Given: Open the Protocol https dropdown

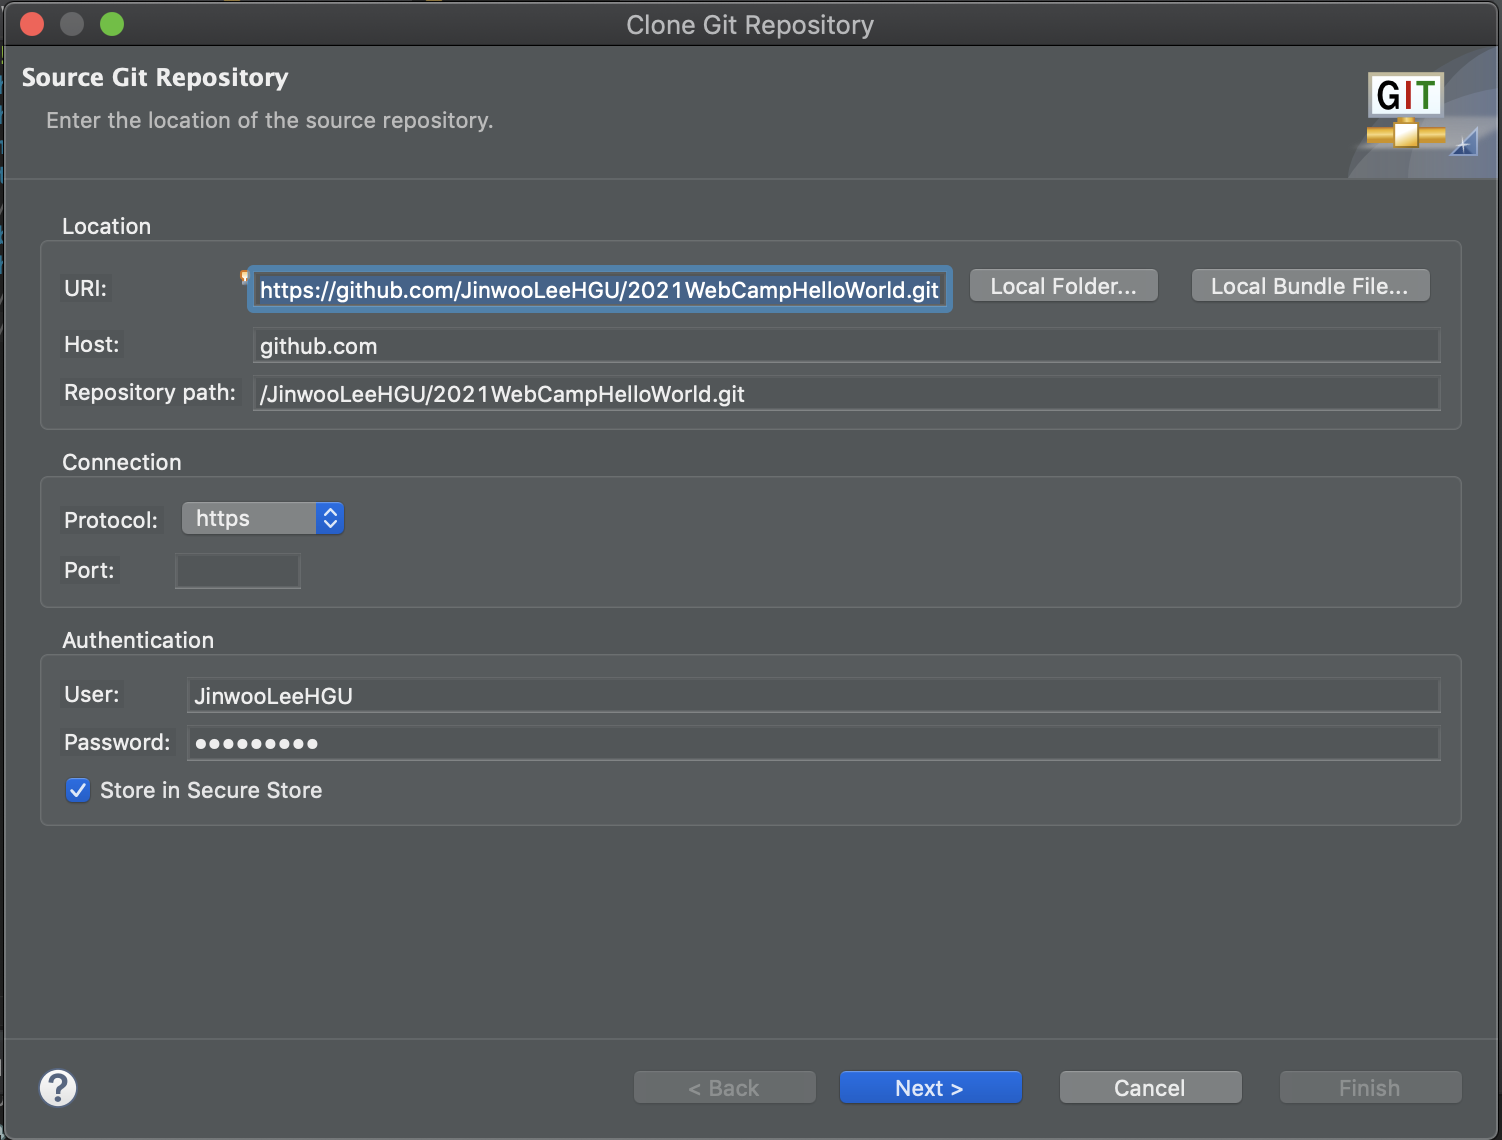Looking at the screenshot, I should tap(263, 518).
